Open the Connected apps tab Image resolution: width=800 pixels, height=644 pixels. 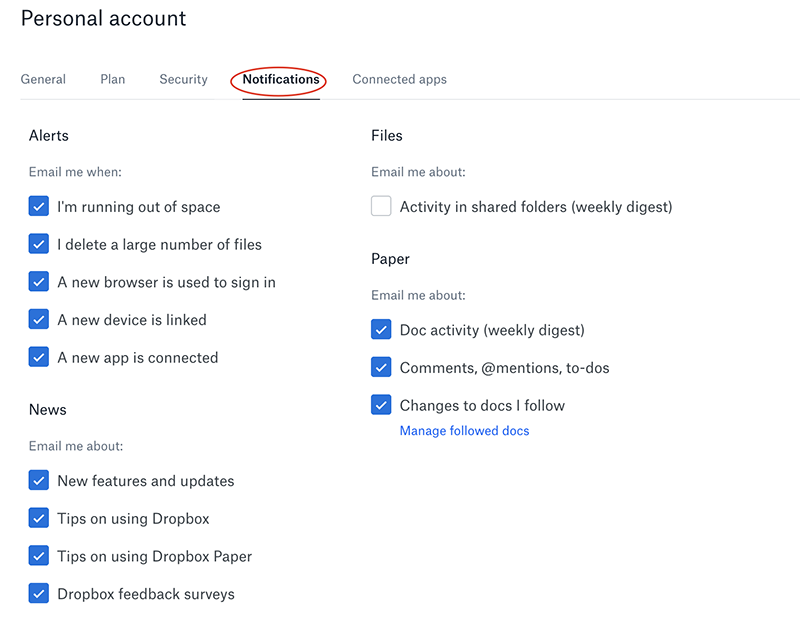click(399, 80)
